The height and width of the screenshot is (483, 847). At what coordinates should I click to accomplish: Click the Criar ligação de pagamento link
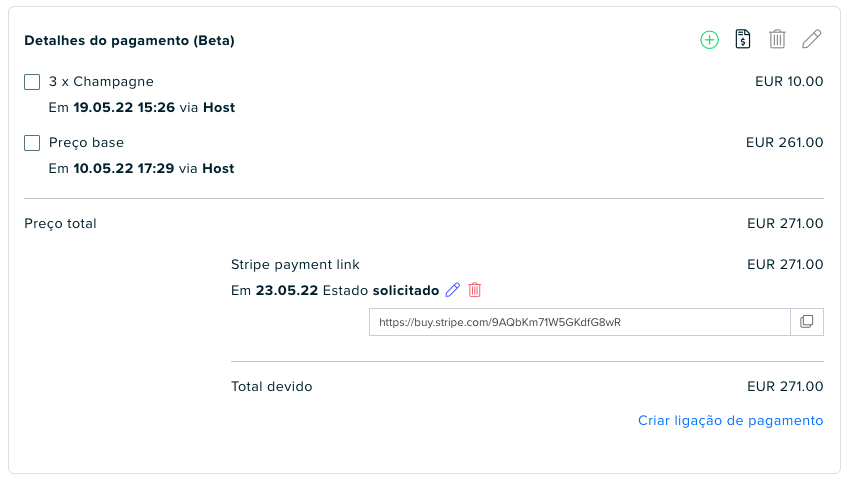pos(730,420)
